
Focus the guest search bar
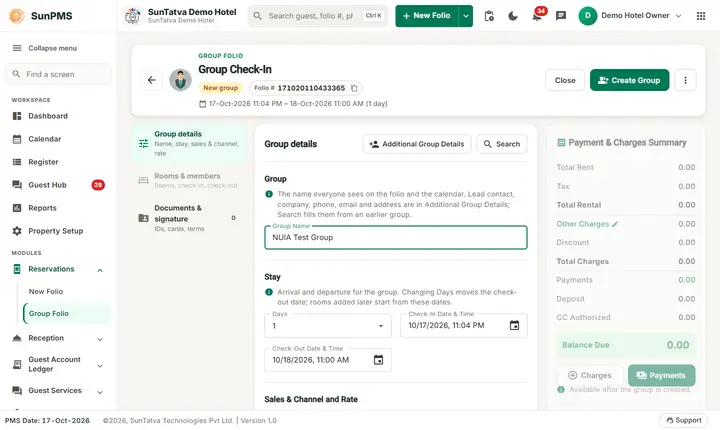click(318, 16)
